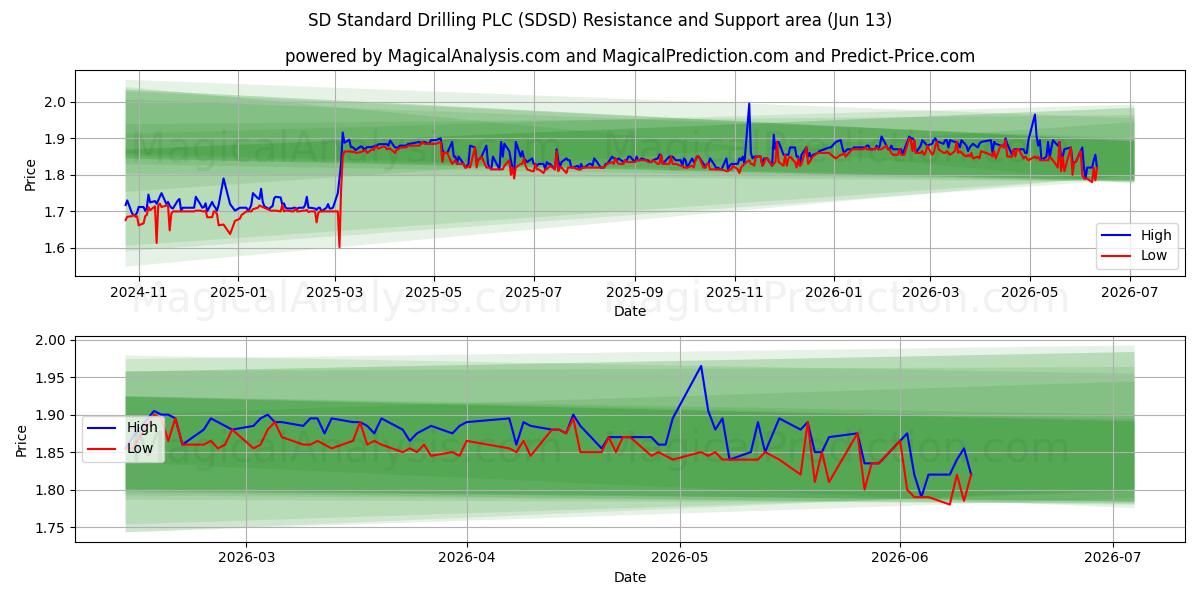Click the '1.8' price label in the upper chart
Image resolution: width=1200 pixels, height=600 pixels.
click(x=56, y=175)
